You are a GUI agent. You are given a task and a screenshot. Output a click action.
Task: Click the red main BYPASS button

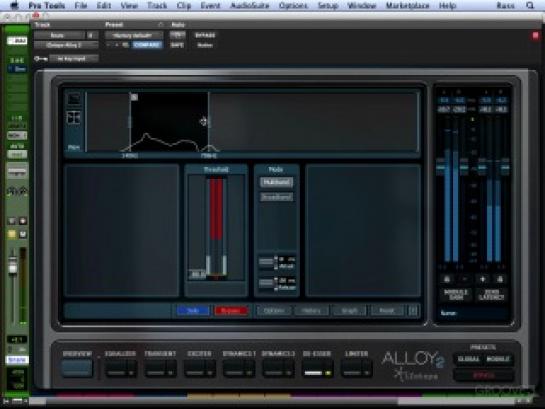pyautogui.click(x=483, y=375)
